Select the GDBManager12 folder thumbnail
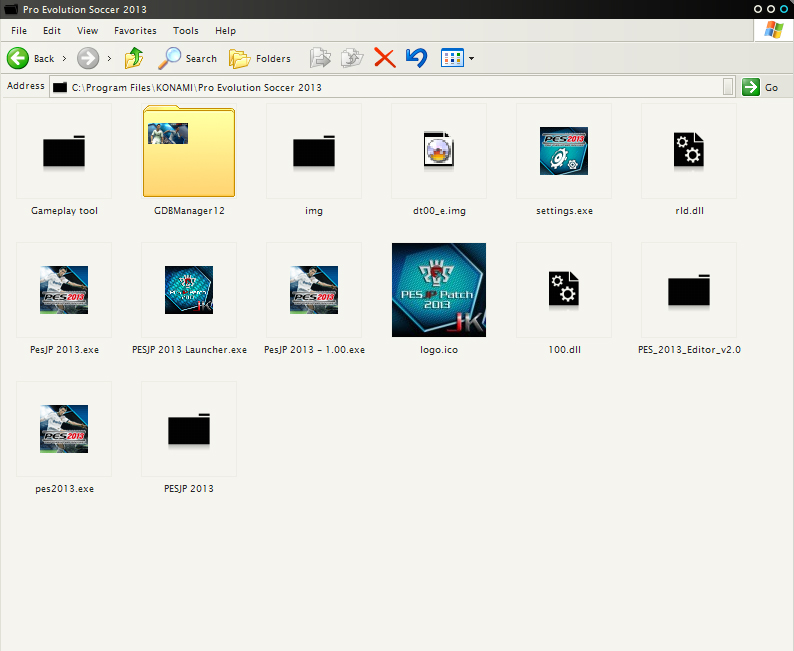Viewport: 794px width, 651px height. tap(189, 151)
